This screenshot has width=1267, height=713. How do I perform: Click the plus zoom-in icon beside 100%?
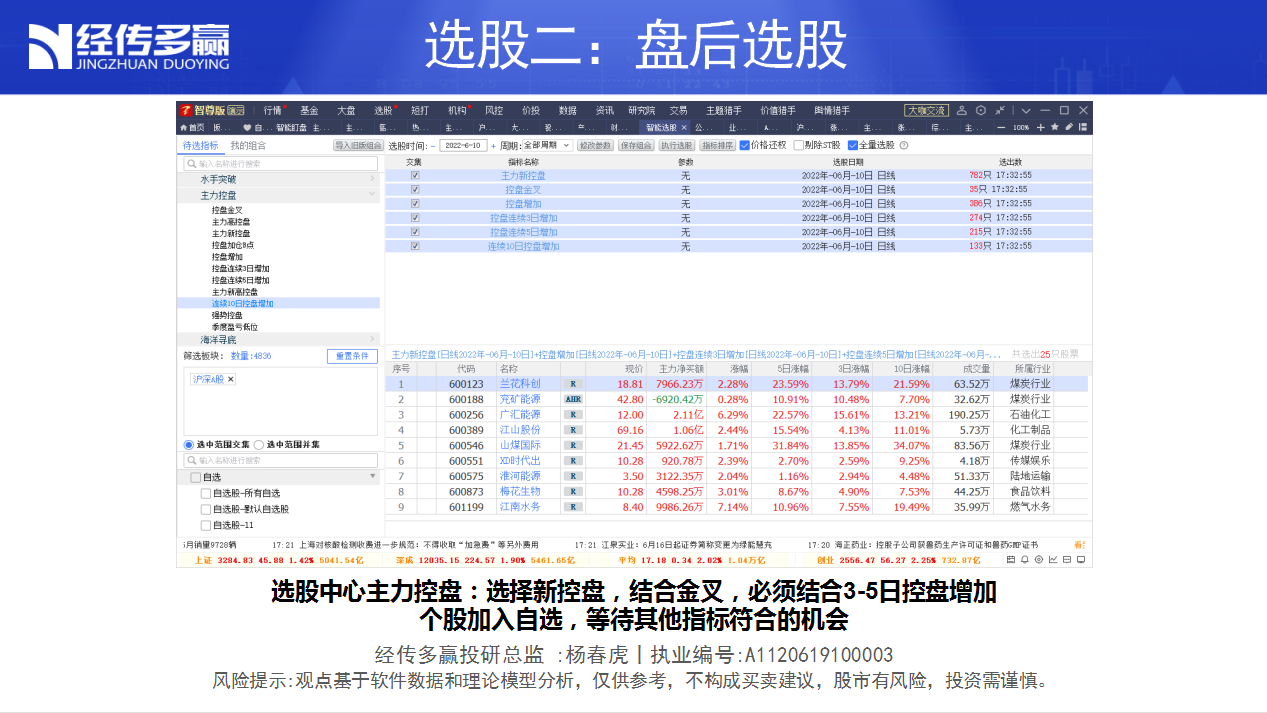(1041, 128)
